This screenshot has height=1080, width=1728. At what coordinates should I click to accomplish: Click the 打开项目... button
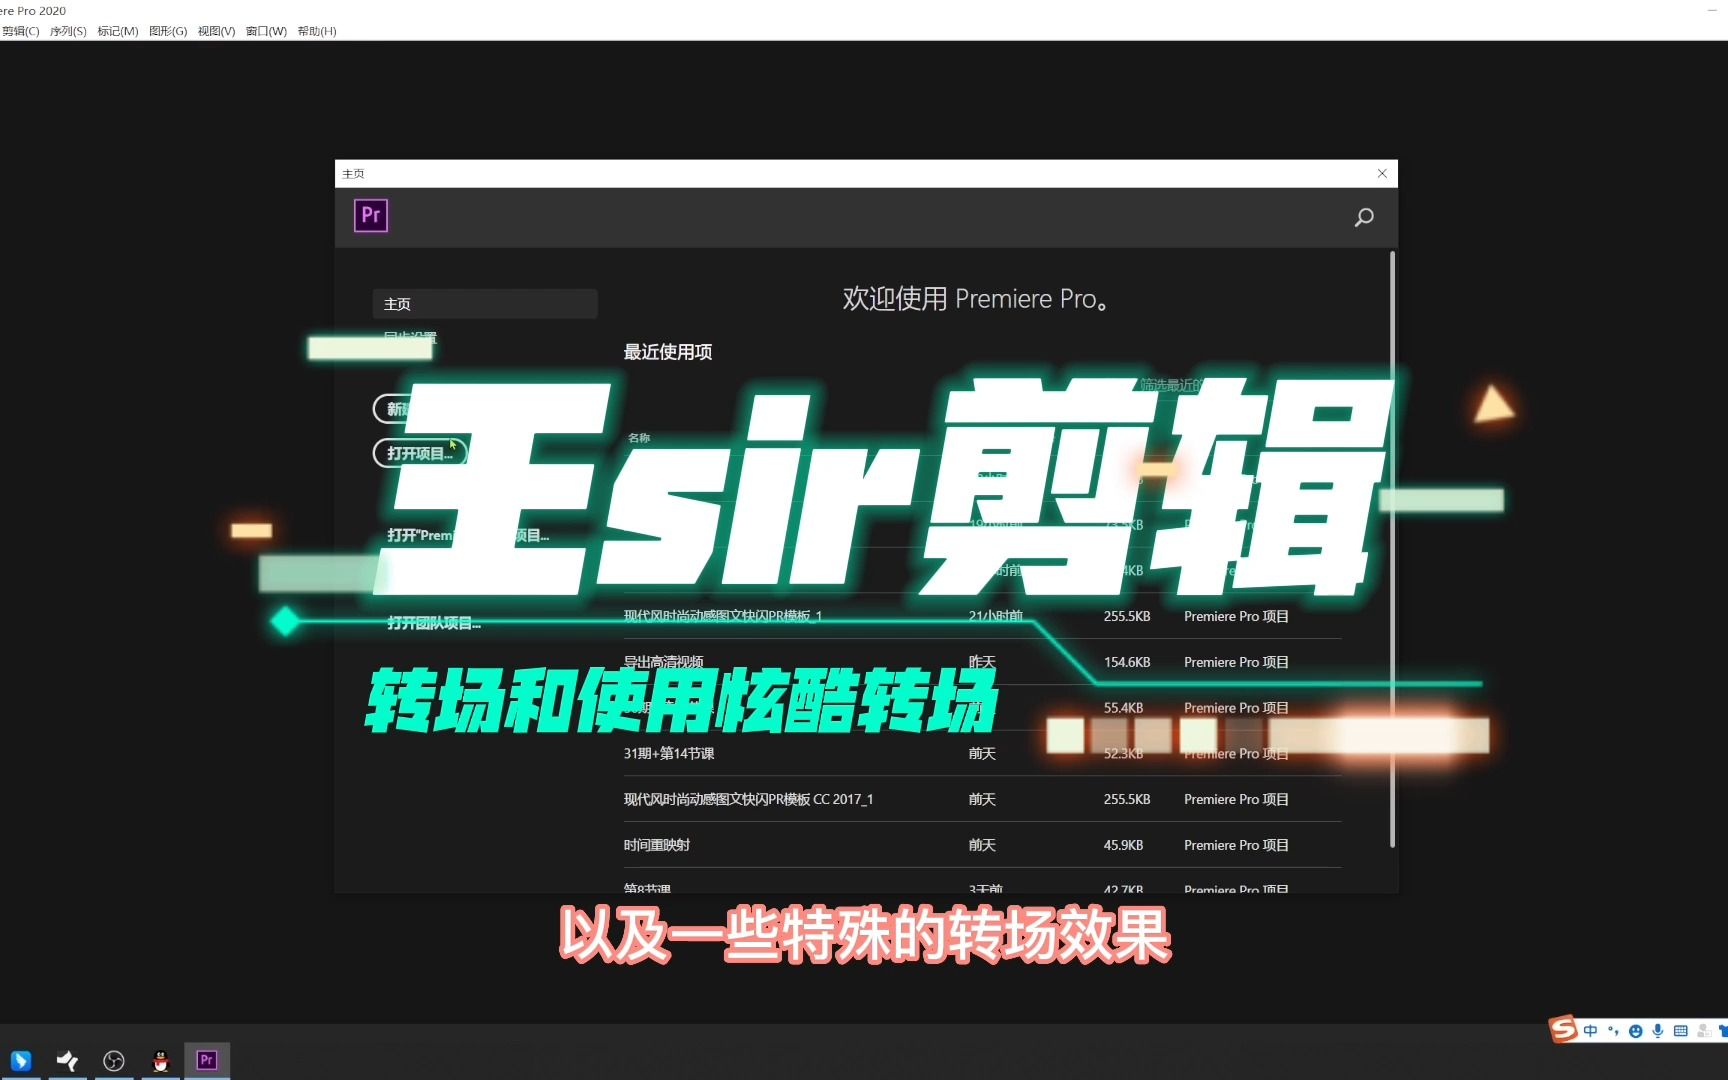pos(420,453)
